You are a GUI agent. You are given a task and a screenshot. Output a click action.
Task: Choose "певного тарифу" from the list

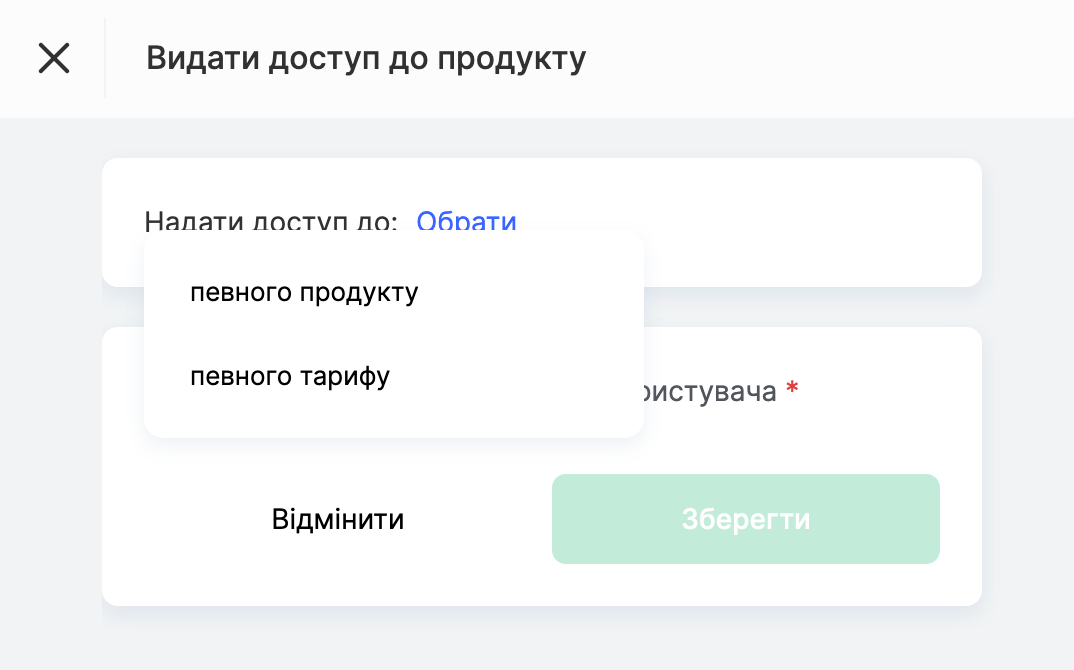[x=290, y=376]
